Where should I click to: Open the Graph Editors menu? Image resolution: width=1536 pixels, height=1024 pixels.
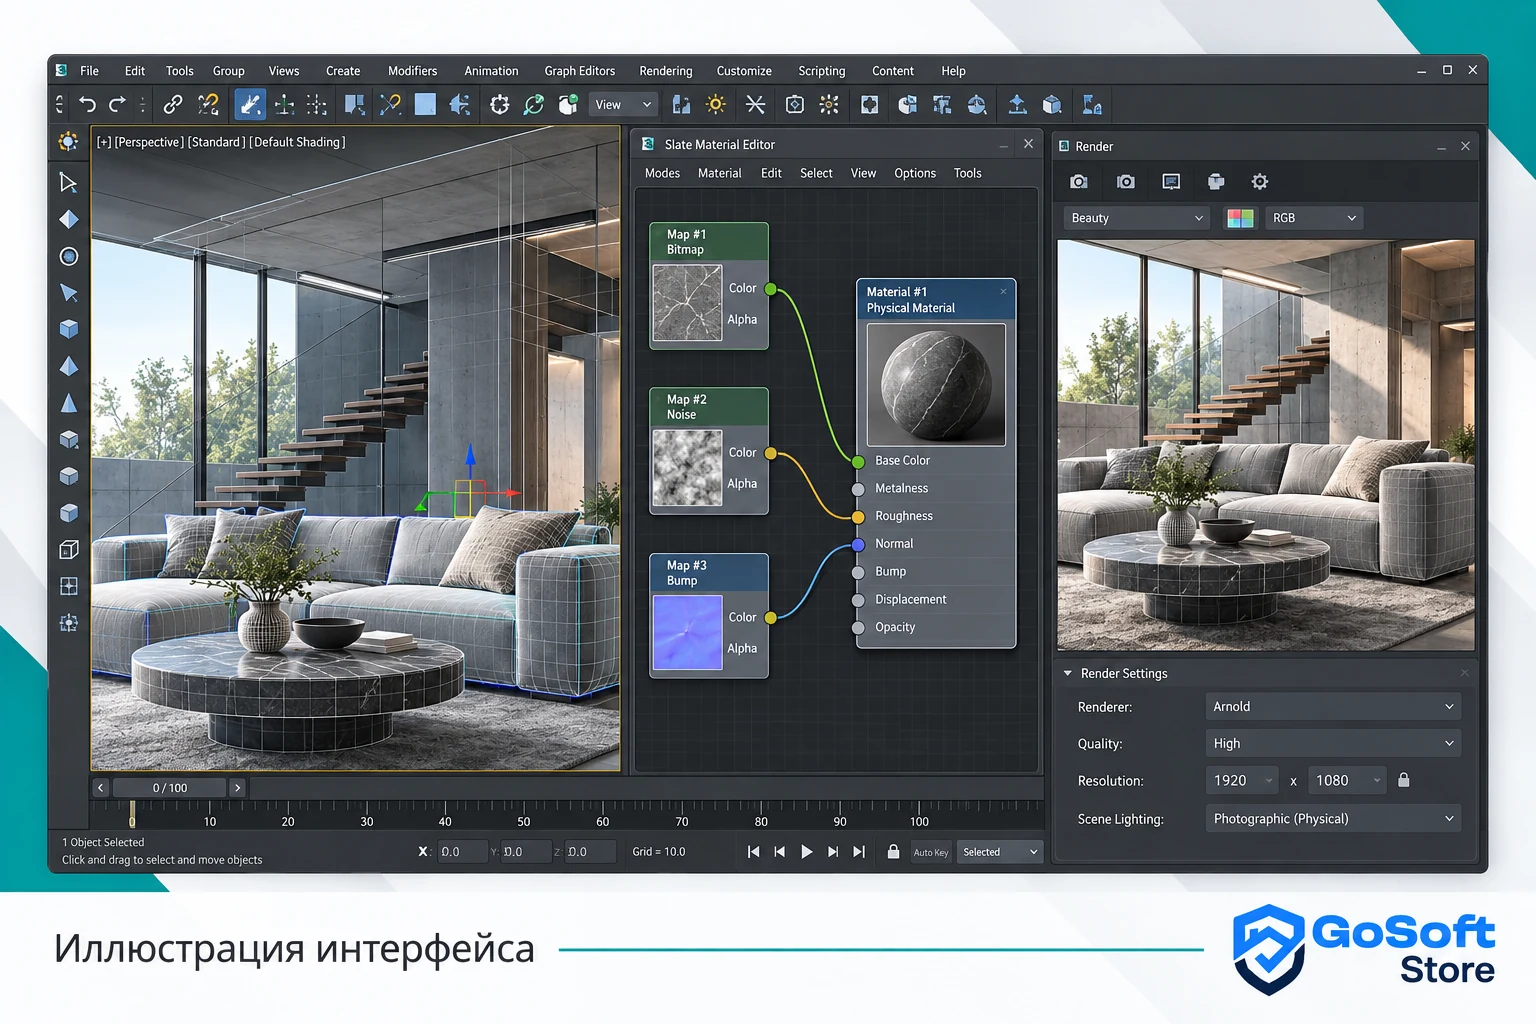(x=579, y=71)
